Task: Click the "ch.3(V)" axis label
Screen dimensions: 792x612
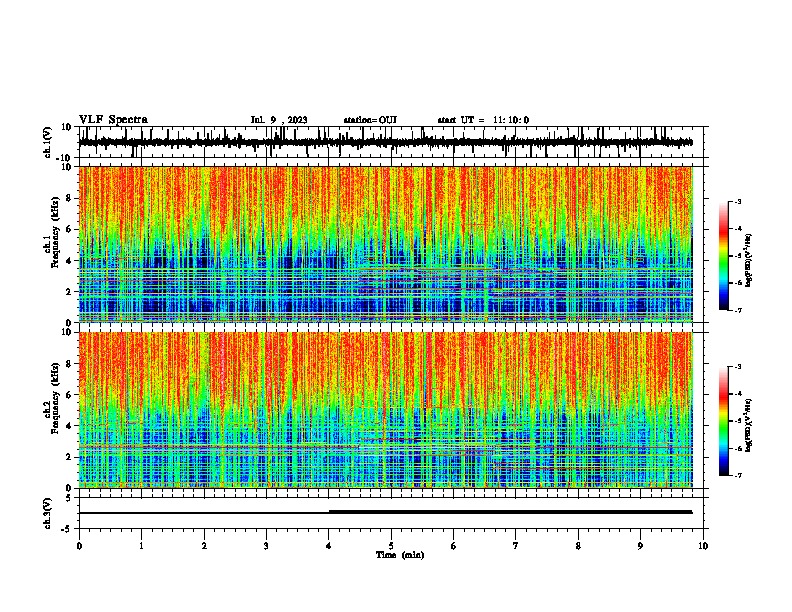Action: [47, 514]
